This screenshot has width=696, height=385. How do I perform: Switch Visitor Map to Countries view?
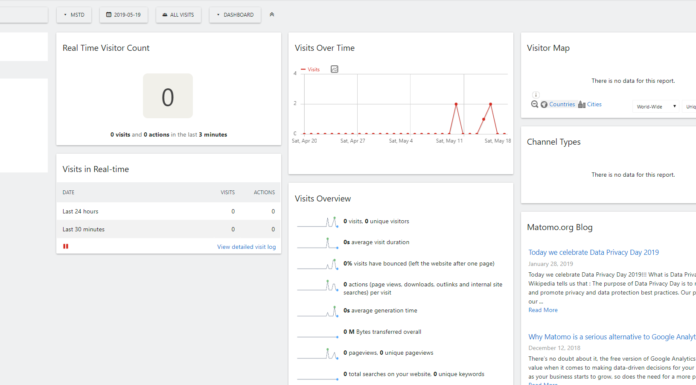coord(562,104)
